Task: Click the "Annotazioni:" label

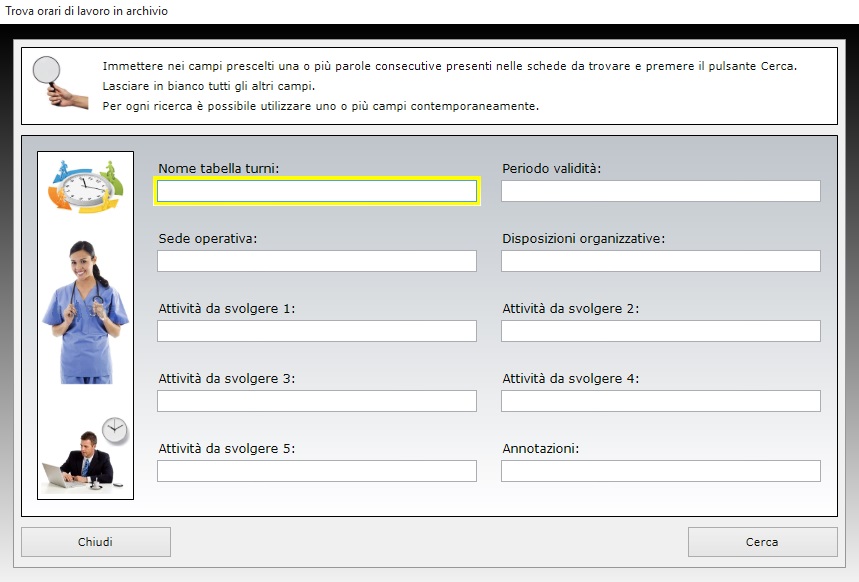Action: 541,449
